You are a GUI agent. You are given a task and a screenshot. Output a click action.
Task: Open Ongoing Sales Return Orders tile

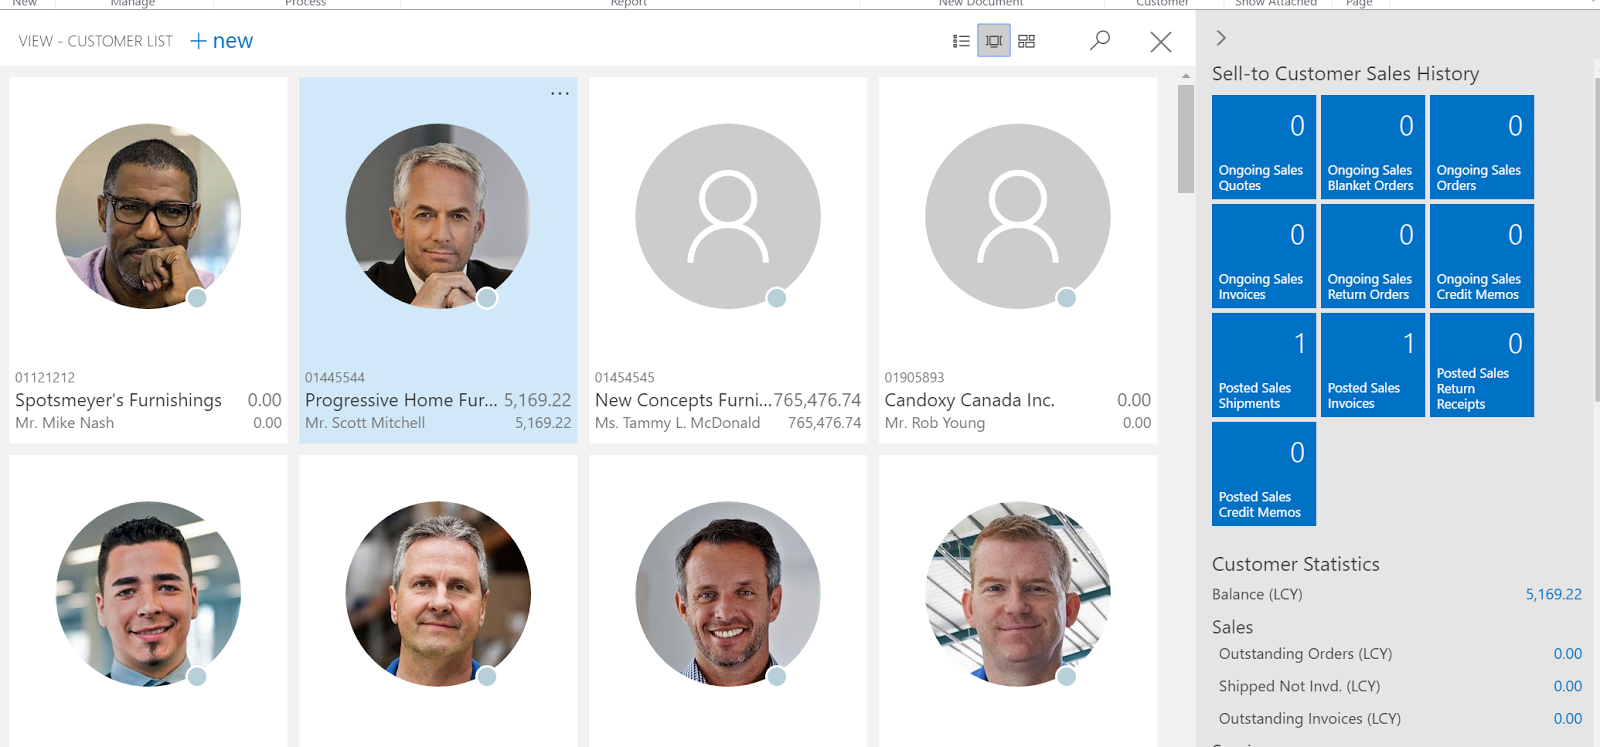coord(1373,256)
